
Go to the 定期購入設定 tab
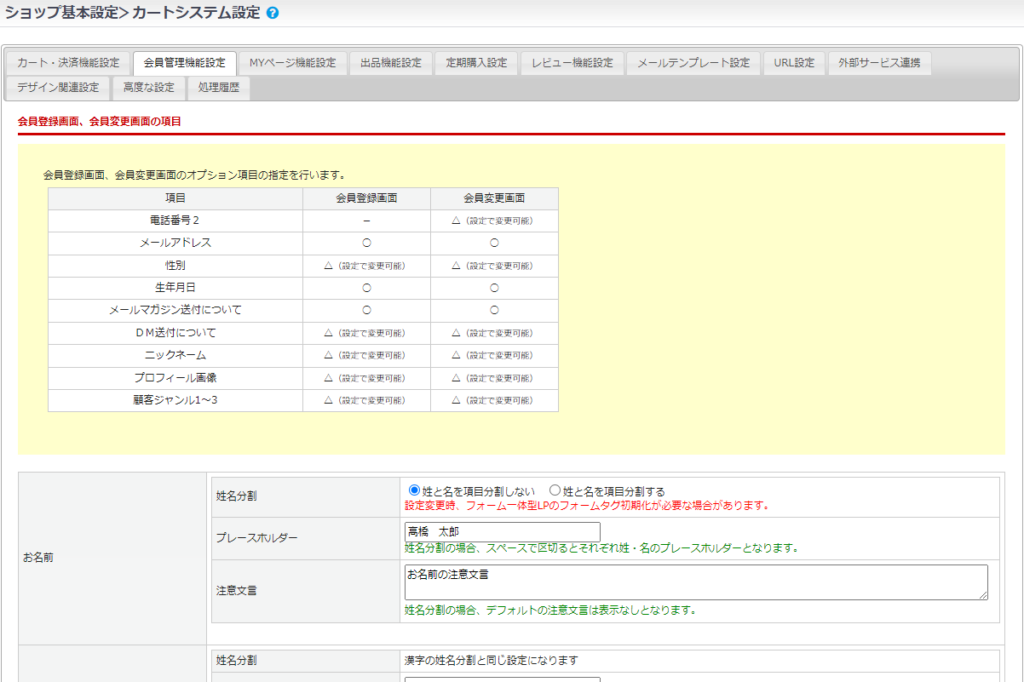coord(477,63)
